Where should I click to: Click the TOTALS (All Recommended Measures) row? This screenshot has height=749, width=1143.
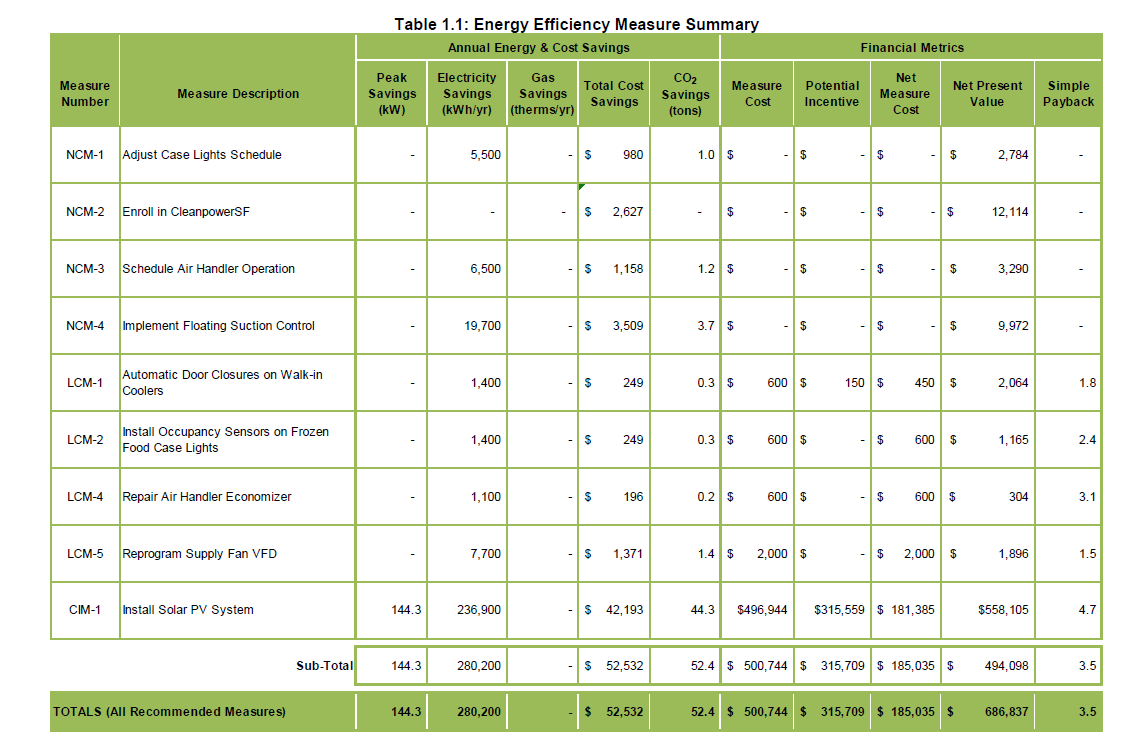click(x=170, y=711)
